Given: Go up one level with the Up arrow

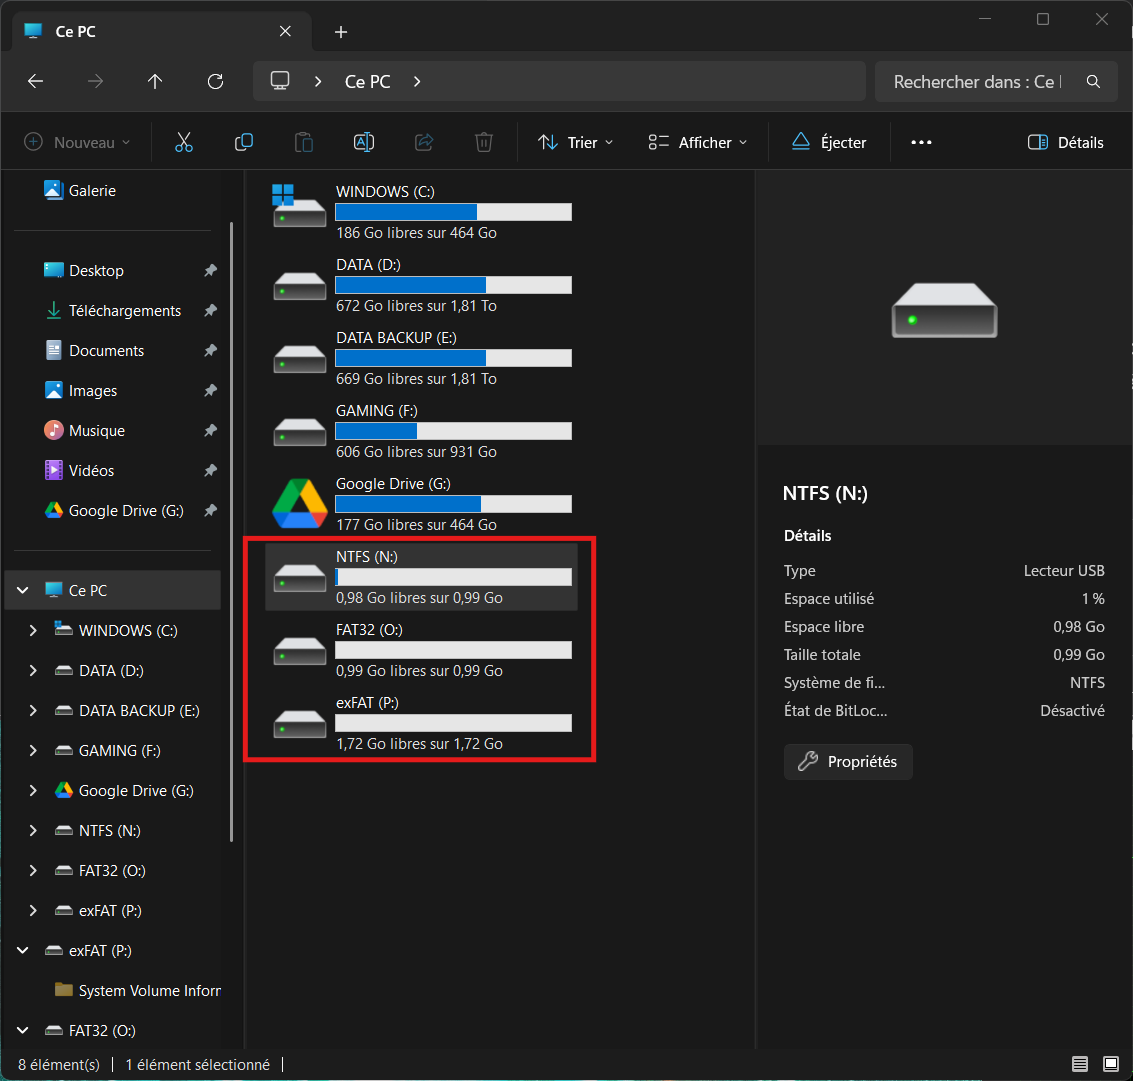Looking at the screenshot, I should coord(155,82).
